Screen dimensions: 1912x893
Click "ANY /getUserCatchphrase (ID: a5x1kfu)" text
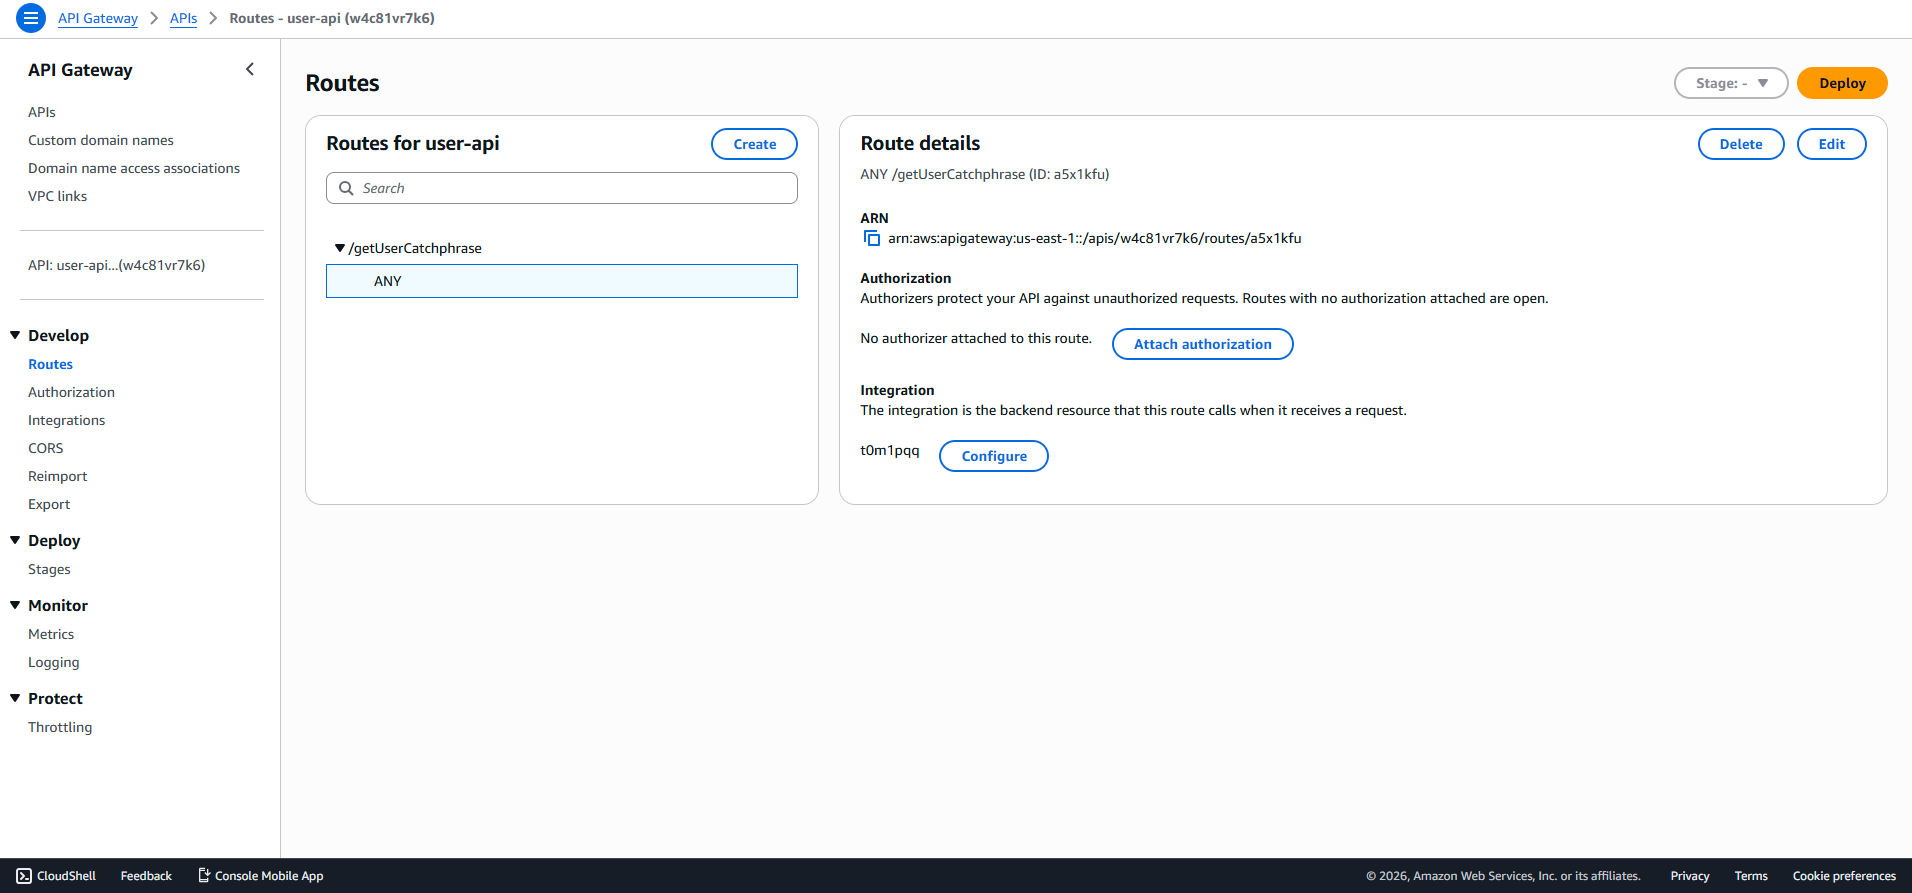985,174
